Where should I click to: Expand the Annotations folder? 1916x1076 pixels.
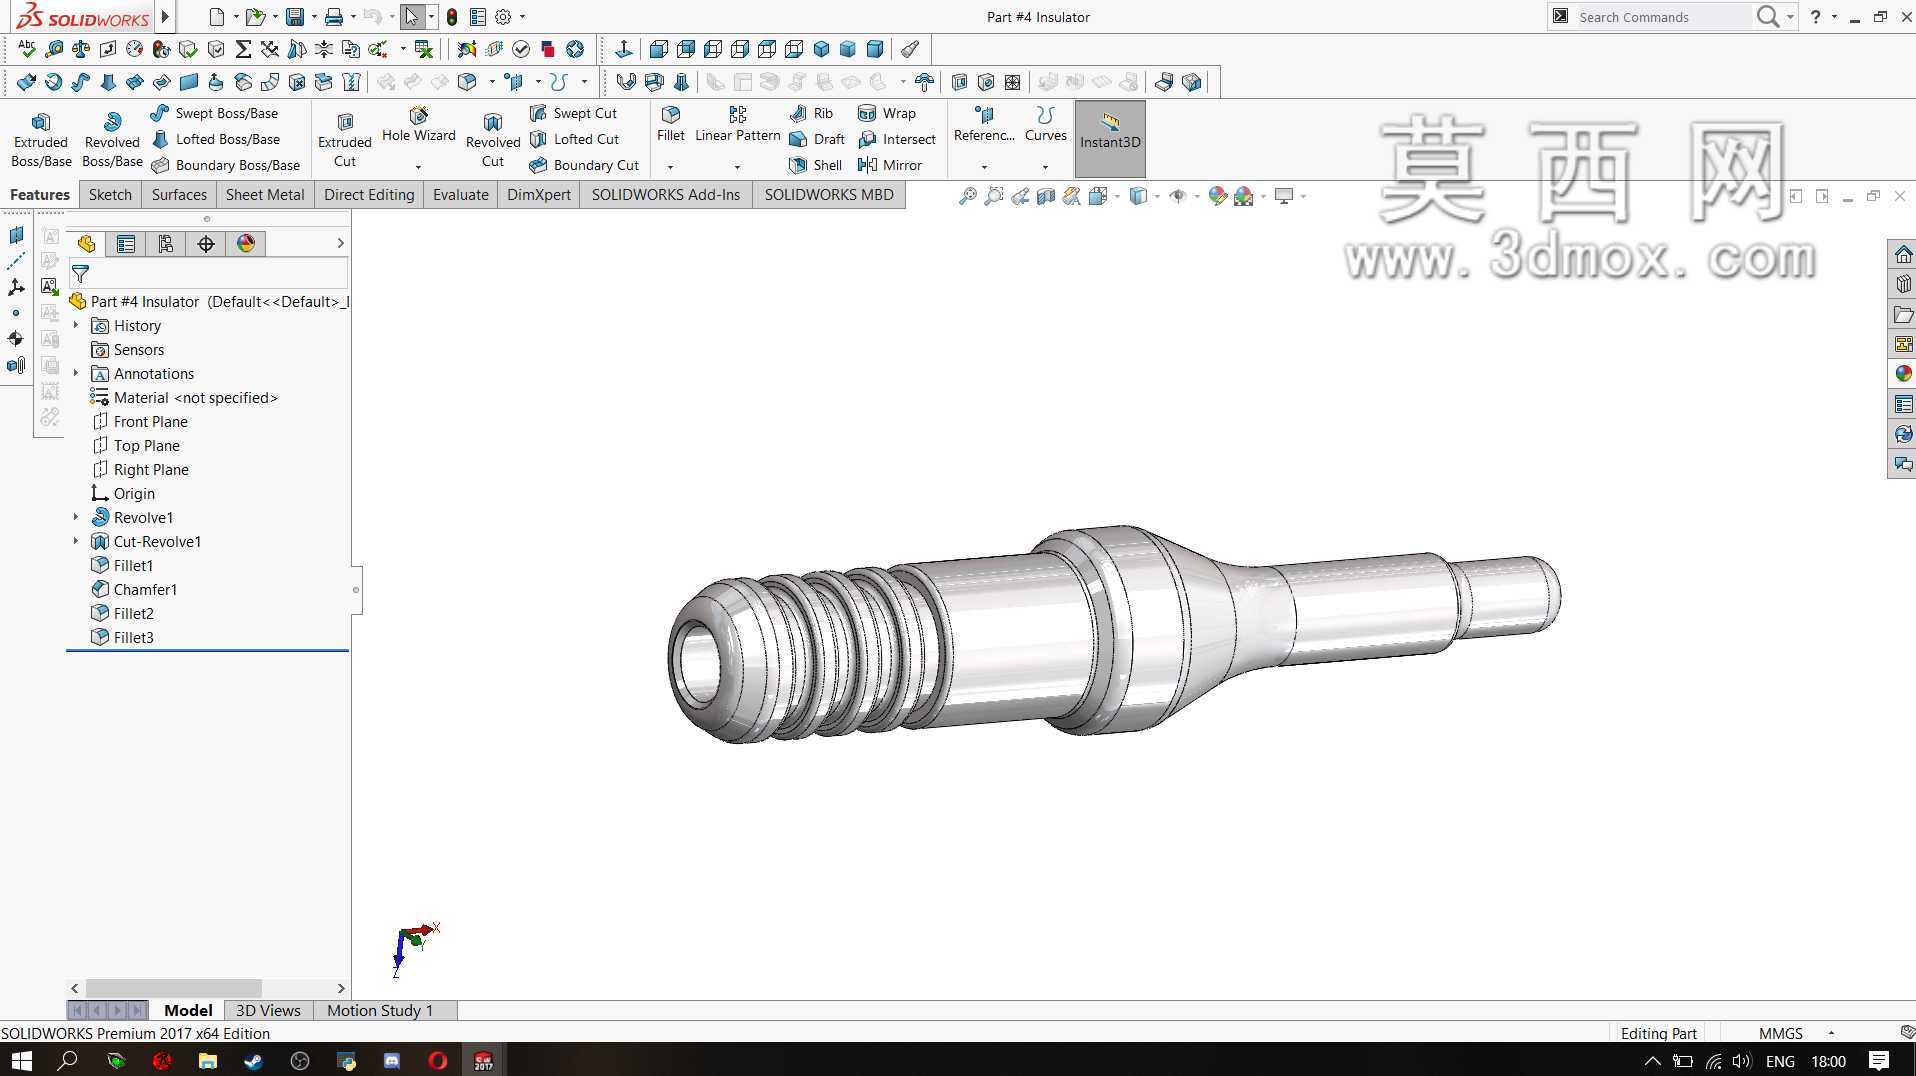pyautogui.click(x=76, y=373)
